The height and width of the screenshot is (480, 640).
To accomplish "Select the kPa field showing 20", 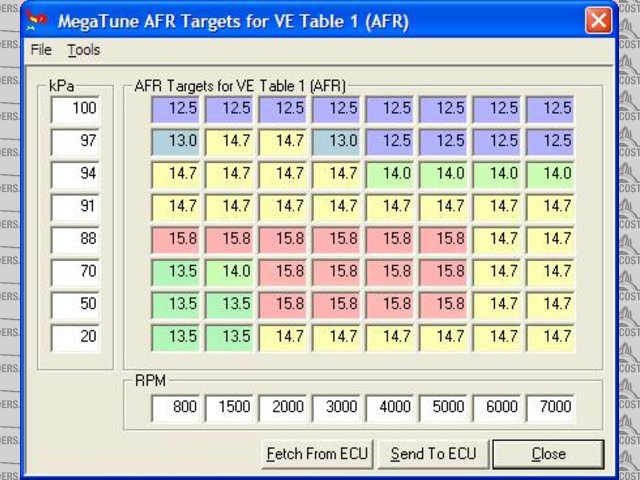I will [x=75, y=338].
